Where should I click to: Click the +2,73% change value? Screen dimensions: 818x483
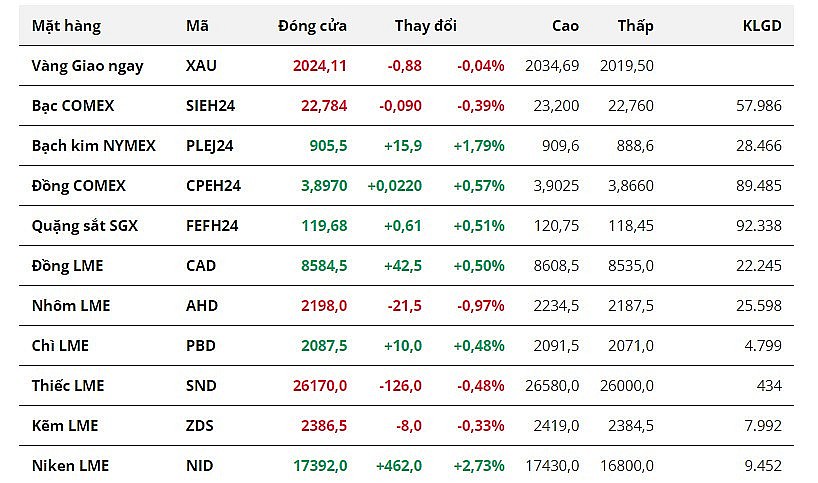pyautogui.click(x=479, y=466)
